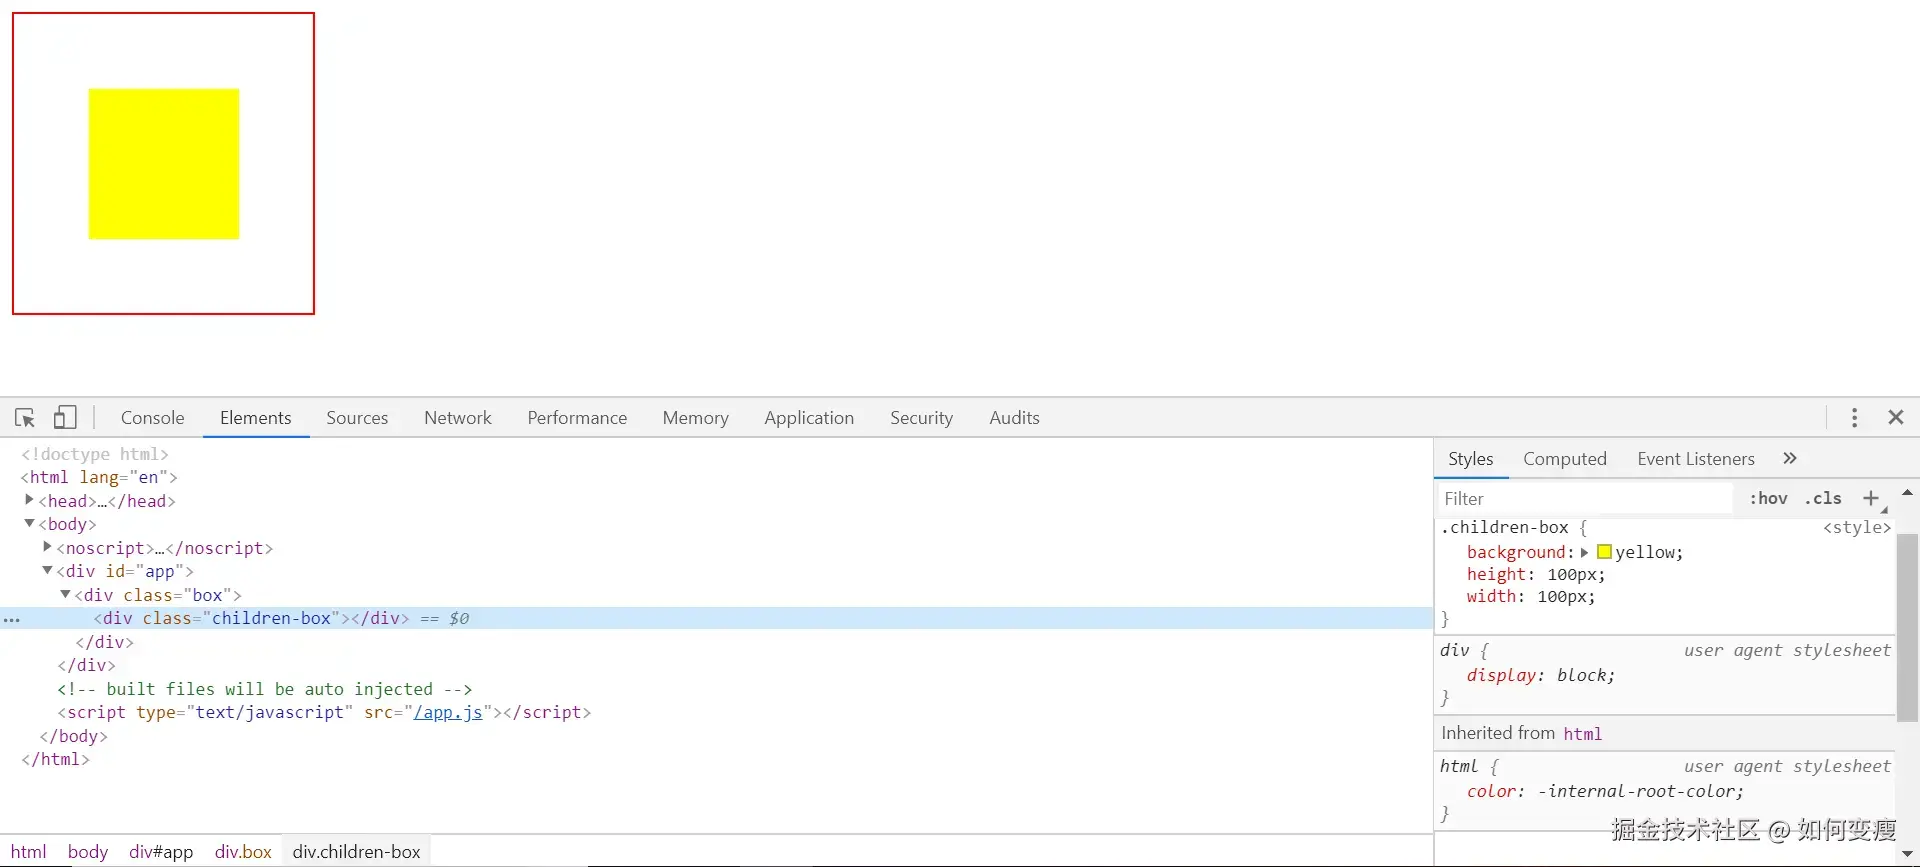Viewport: 1920px width, 867px height.
Task: Toggle .cls element classes panel
Action: (x=1823, y=498)
